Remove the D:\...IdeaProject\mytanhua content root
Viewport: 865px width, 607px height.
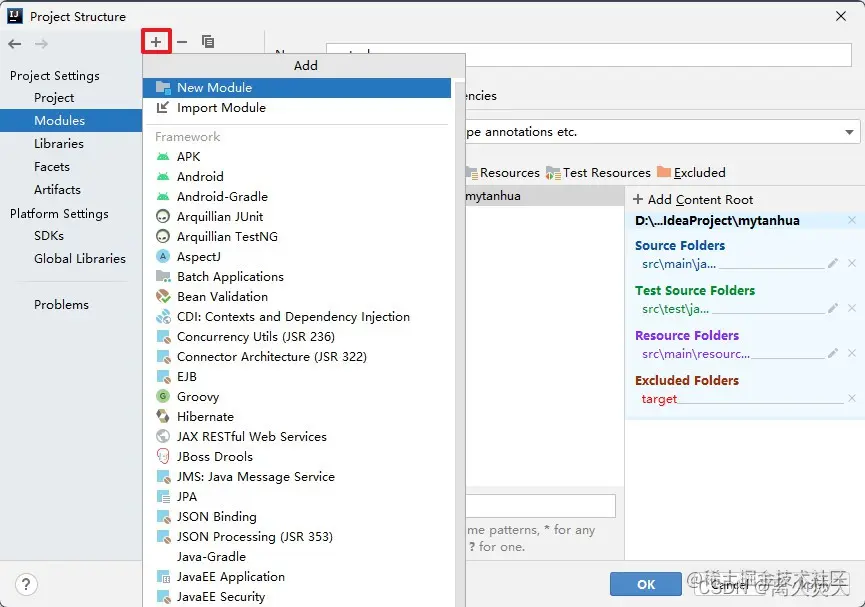(x=852, y=220)
